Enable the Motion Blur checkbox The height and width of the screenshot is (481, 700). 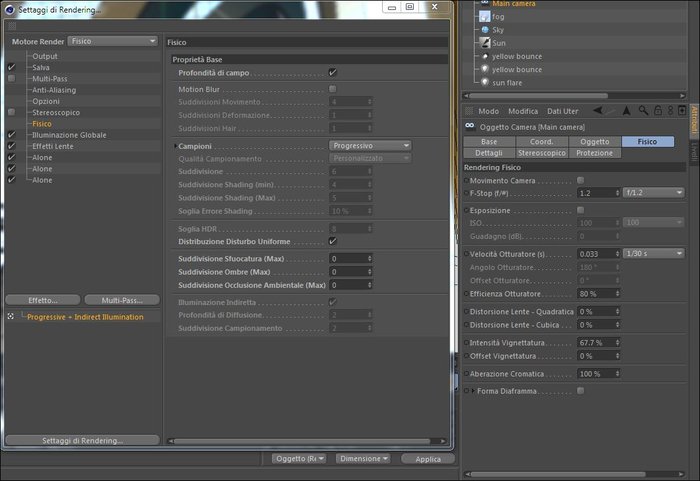pos(333,89)
